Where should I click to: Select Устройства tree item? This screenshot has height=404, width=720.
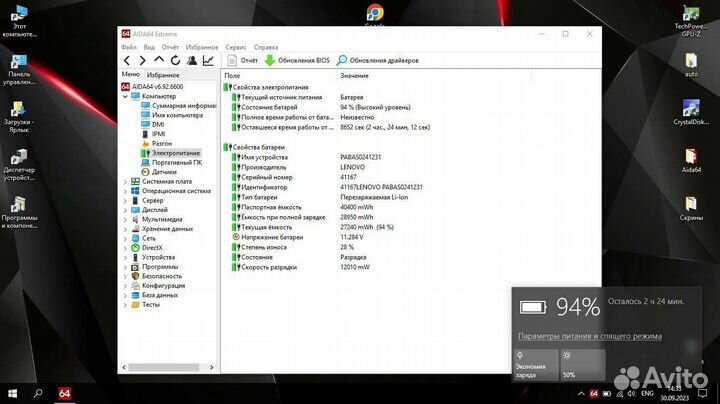coord(153,257)
